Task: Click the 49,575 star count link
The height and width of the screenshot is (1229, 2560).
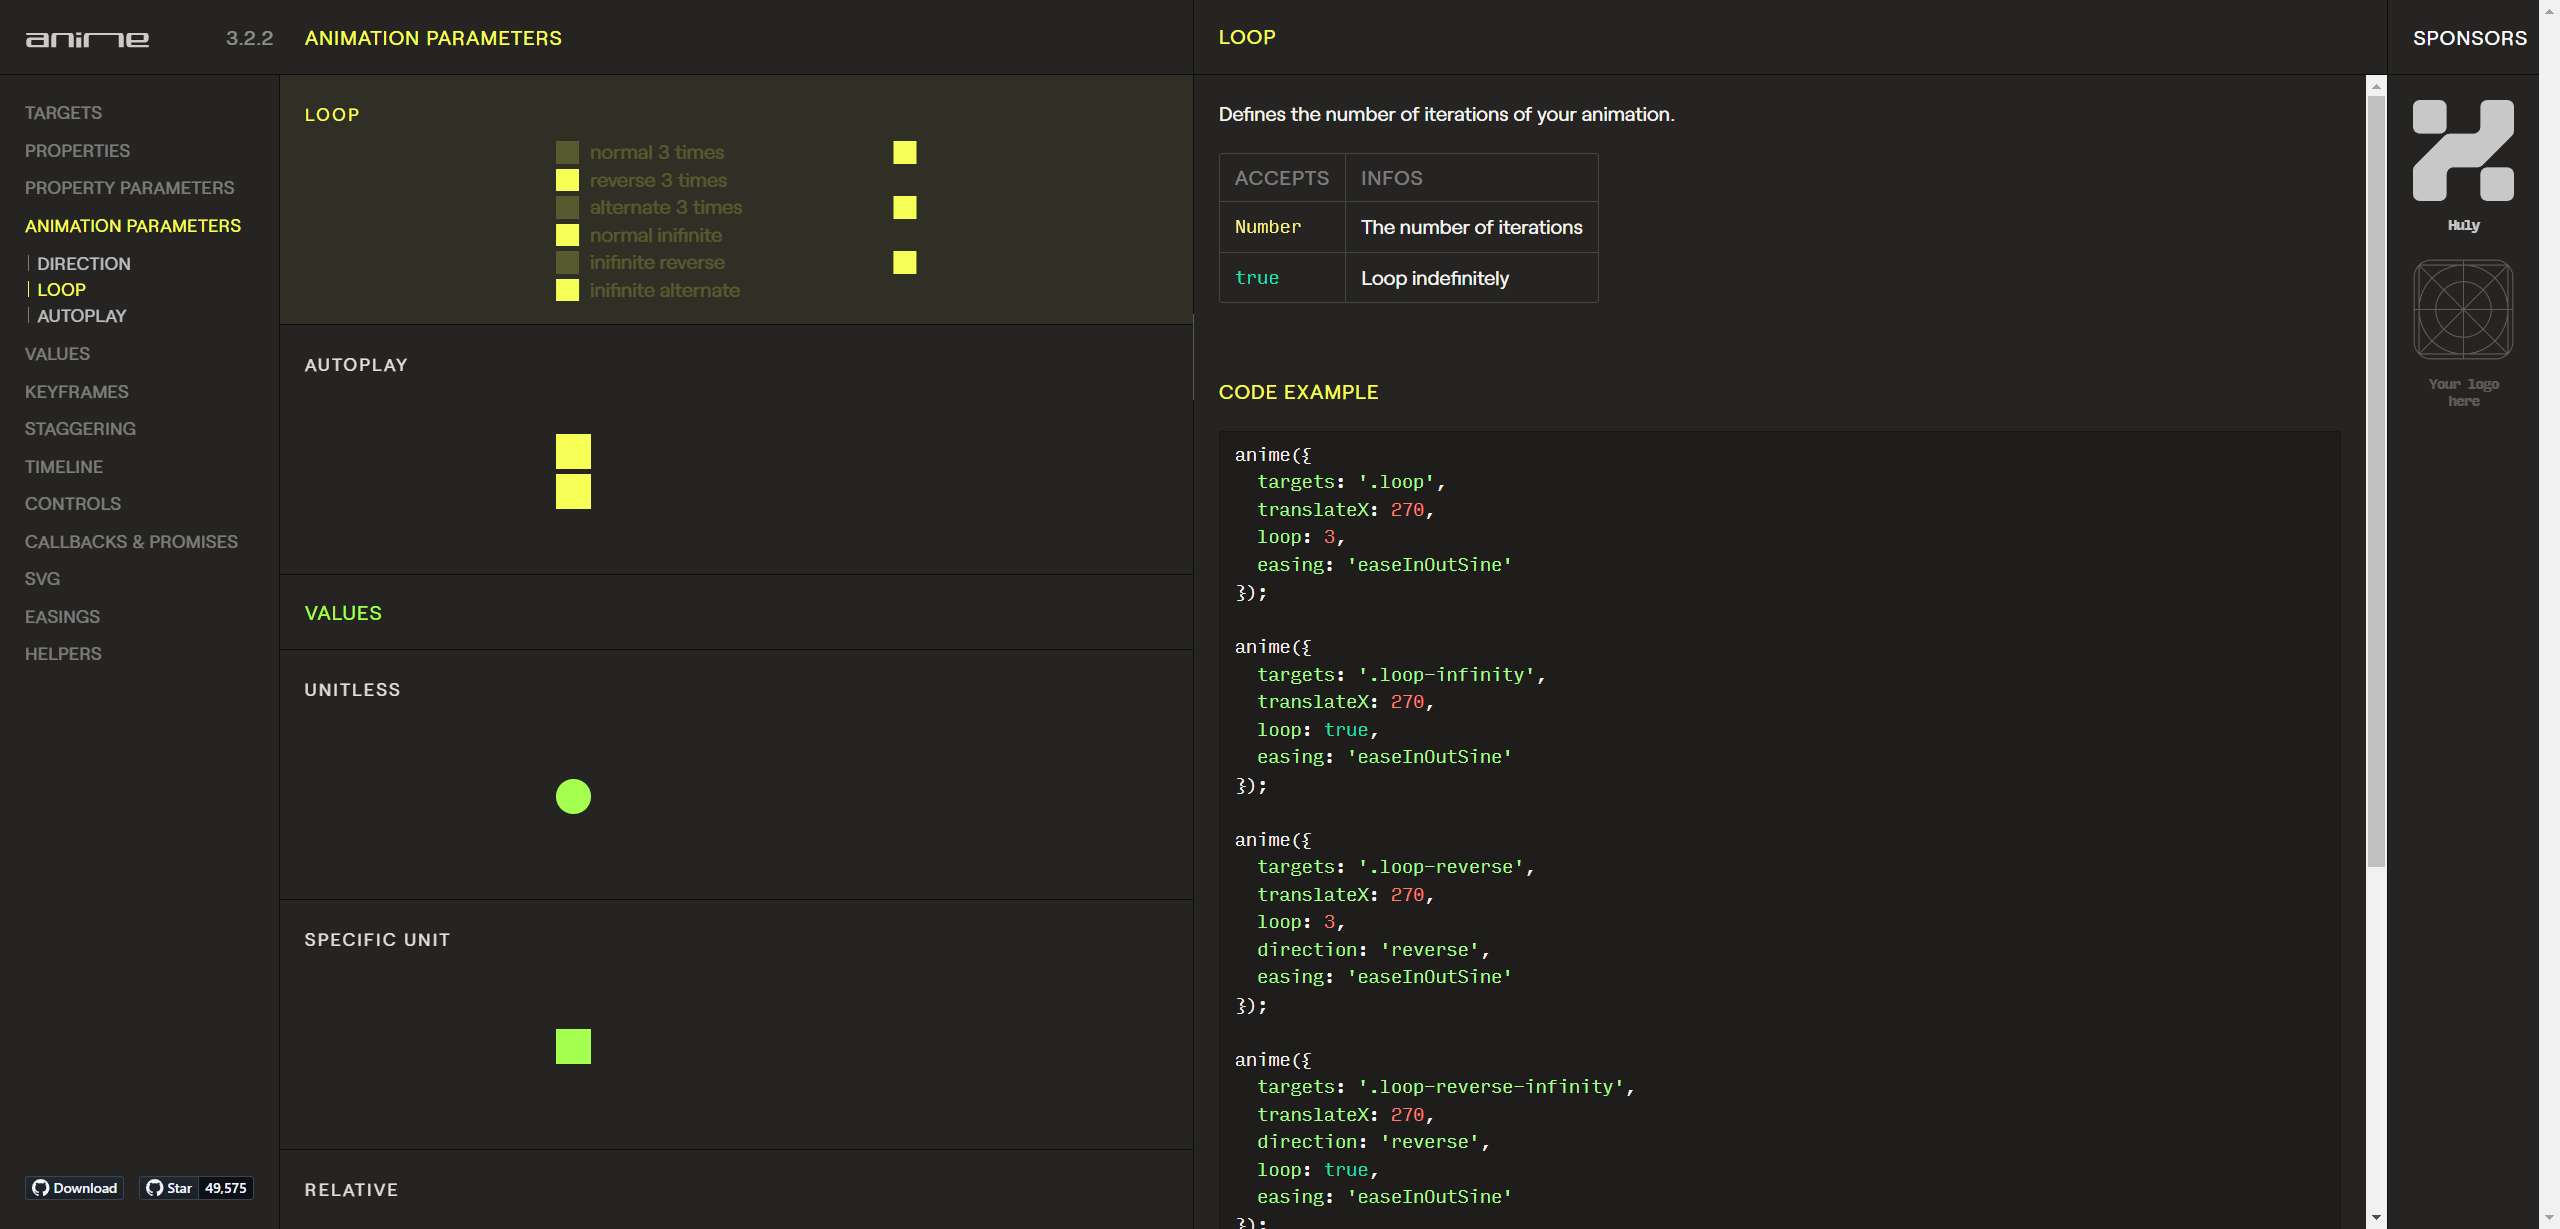Action: tap(226, 1188)
